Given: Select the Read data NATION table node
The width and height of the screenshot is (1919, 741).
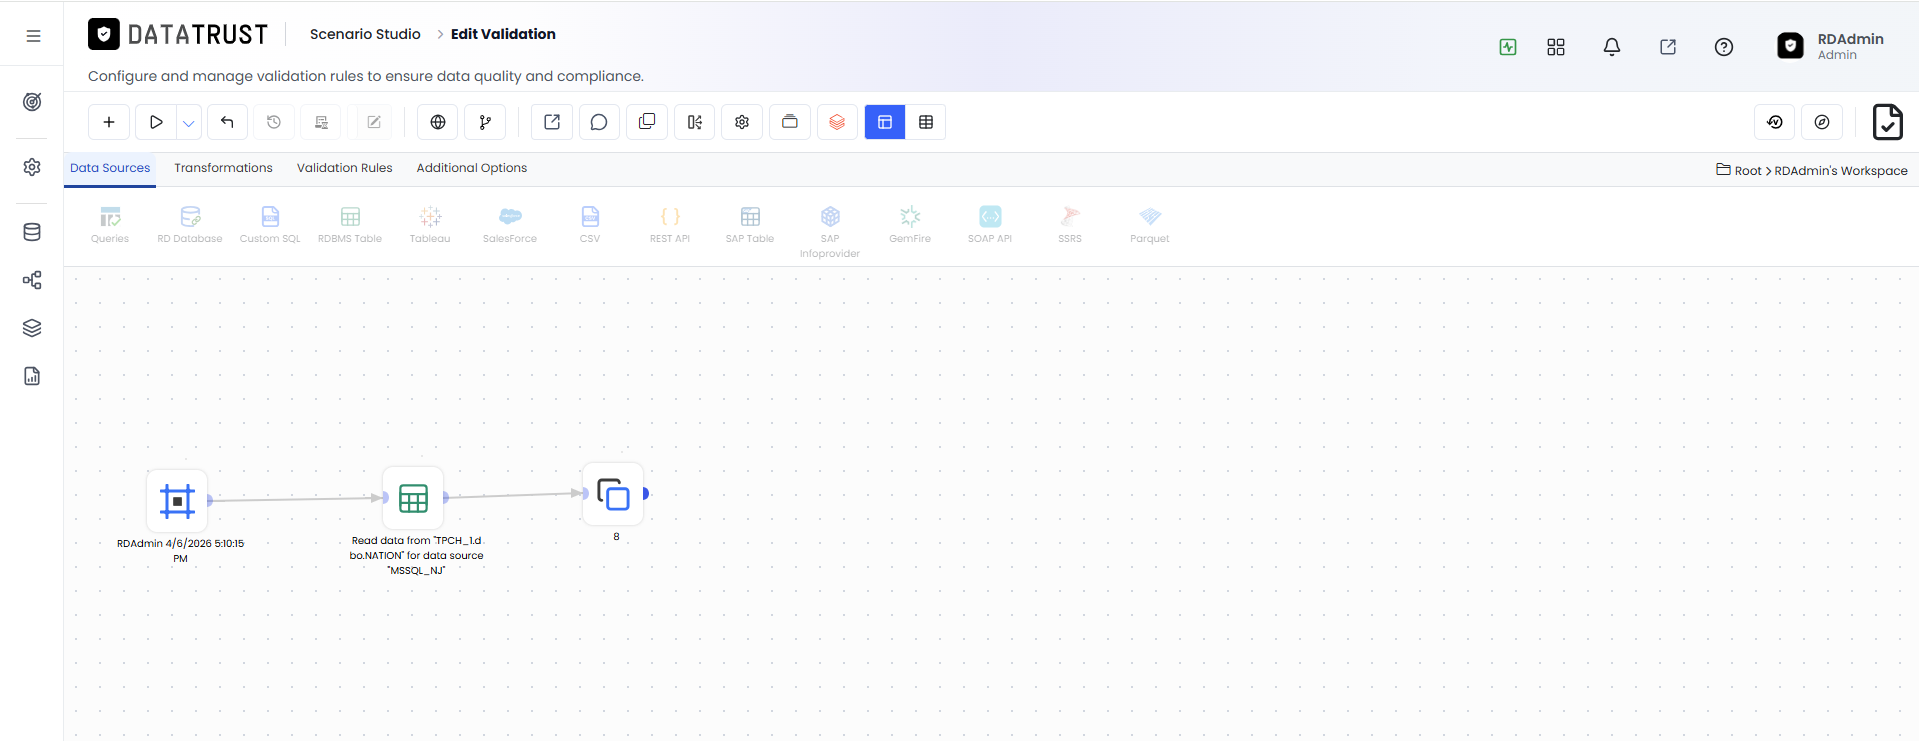Looking at the screenshot, I should tap(413, 498).
